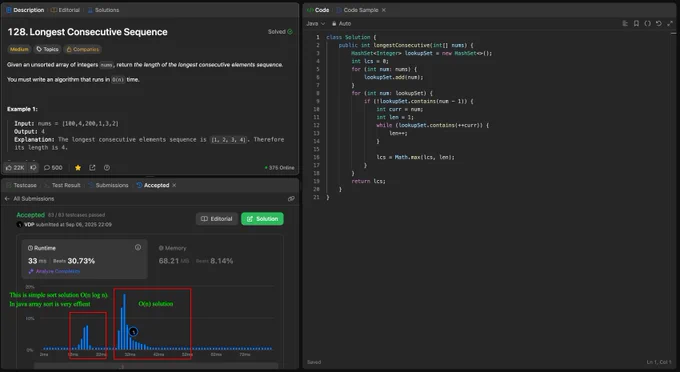Switch to the Editorial tab

tap(65, 10)
